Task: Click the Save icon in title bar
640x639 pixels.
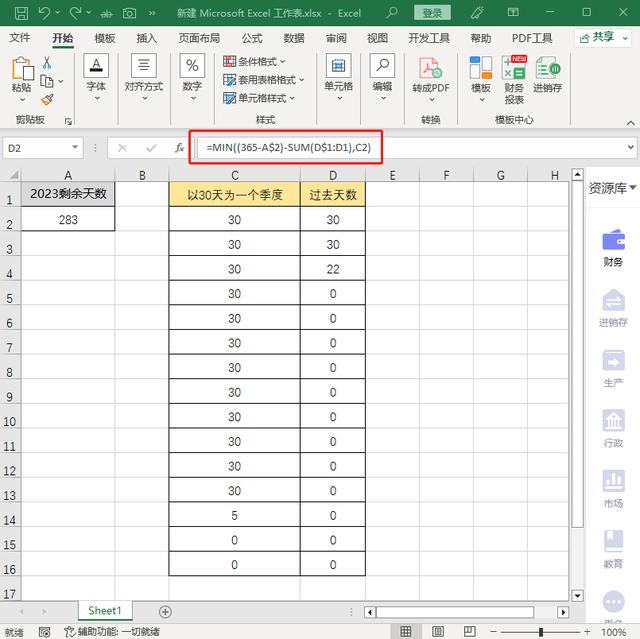Action: (x=21, y=13)
